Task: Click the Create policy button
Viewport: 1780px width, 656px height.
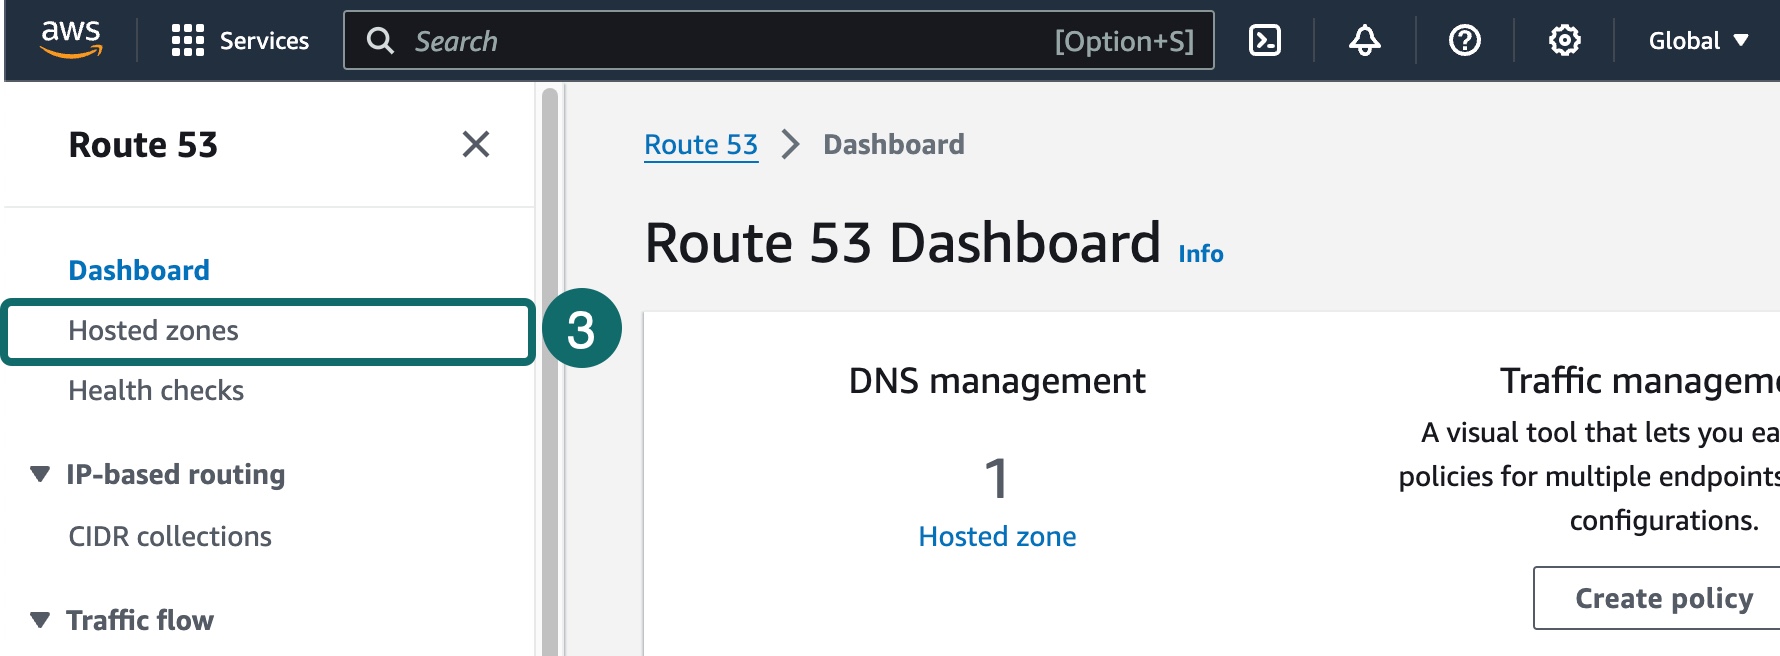Action: (x=1660, y=598)
